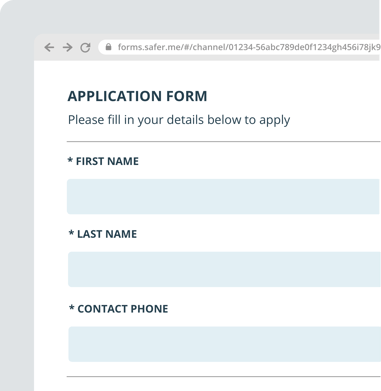Click the padlock icon in the address bar
Image resolution: width=381 pixels, height=391 pixels.
pyautogui.click(x=108, y=47)
